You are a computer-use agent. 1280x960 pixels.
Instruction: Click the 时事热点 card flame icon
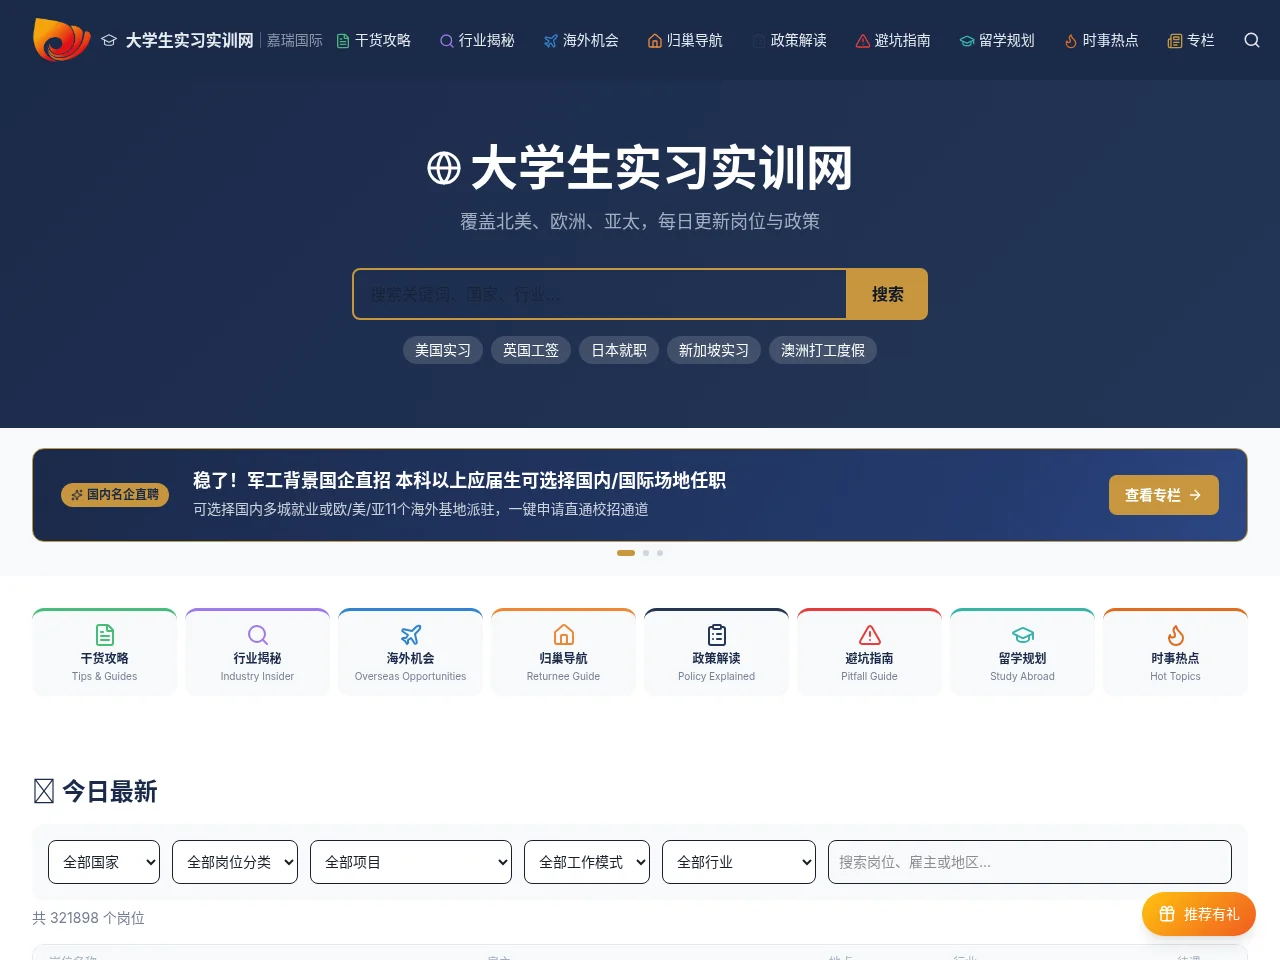[1176, 635]
